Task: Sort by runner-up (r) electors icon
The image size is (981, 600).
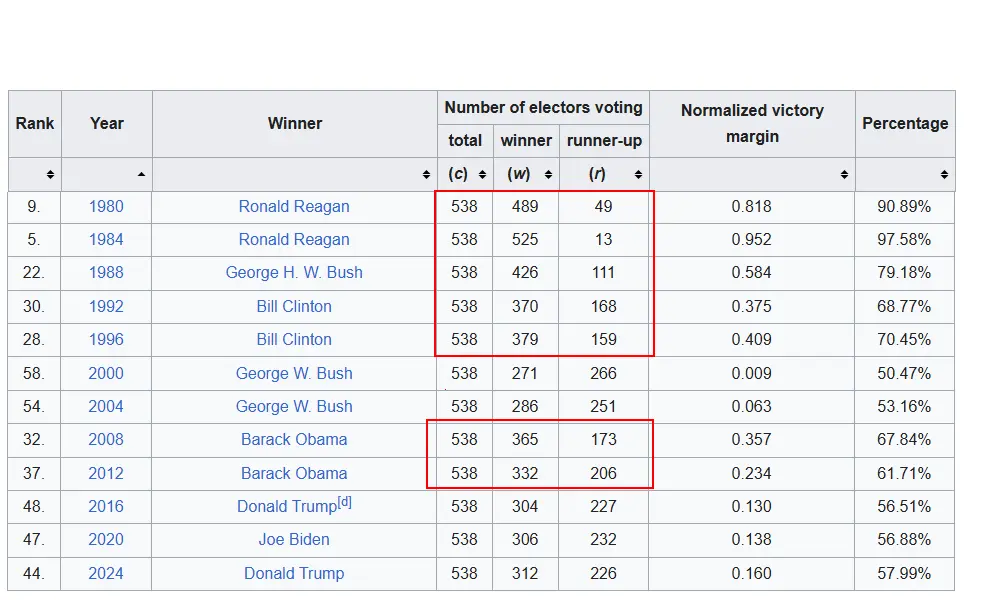Action: (x=639, y=174)
